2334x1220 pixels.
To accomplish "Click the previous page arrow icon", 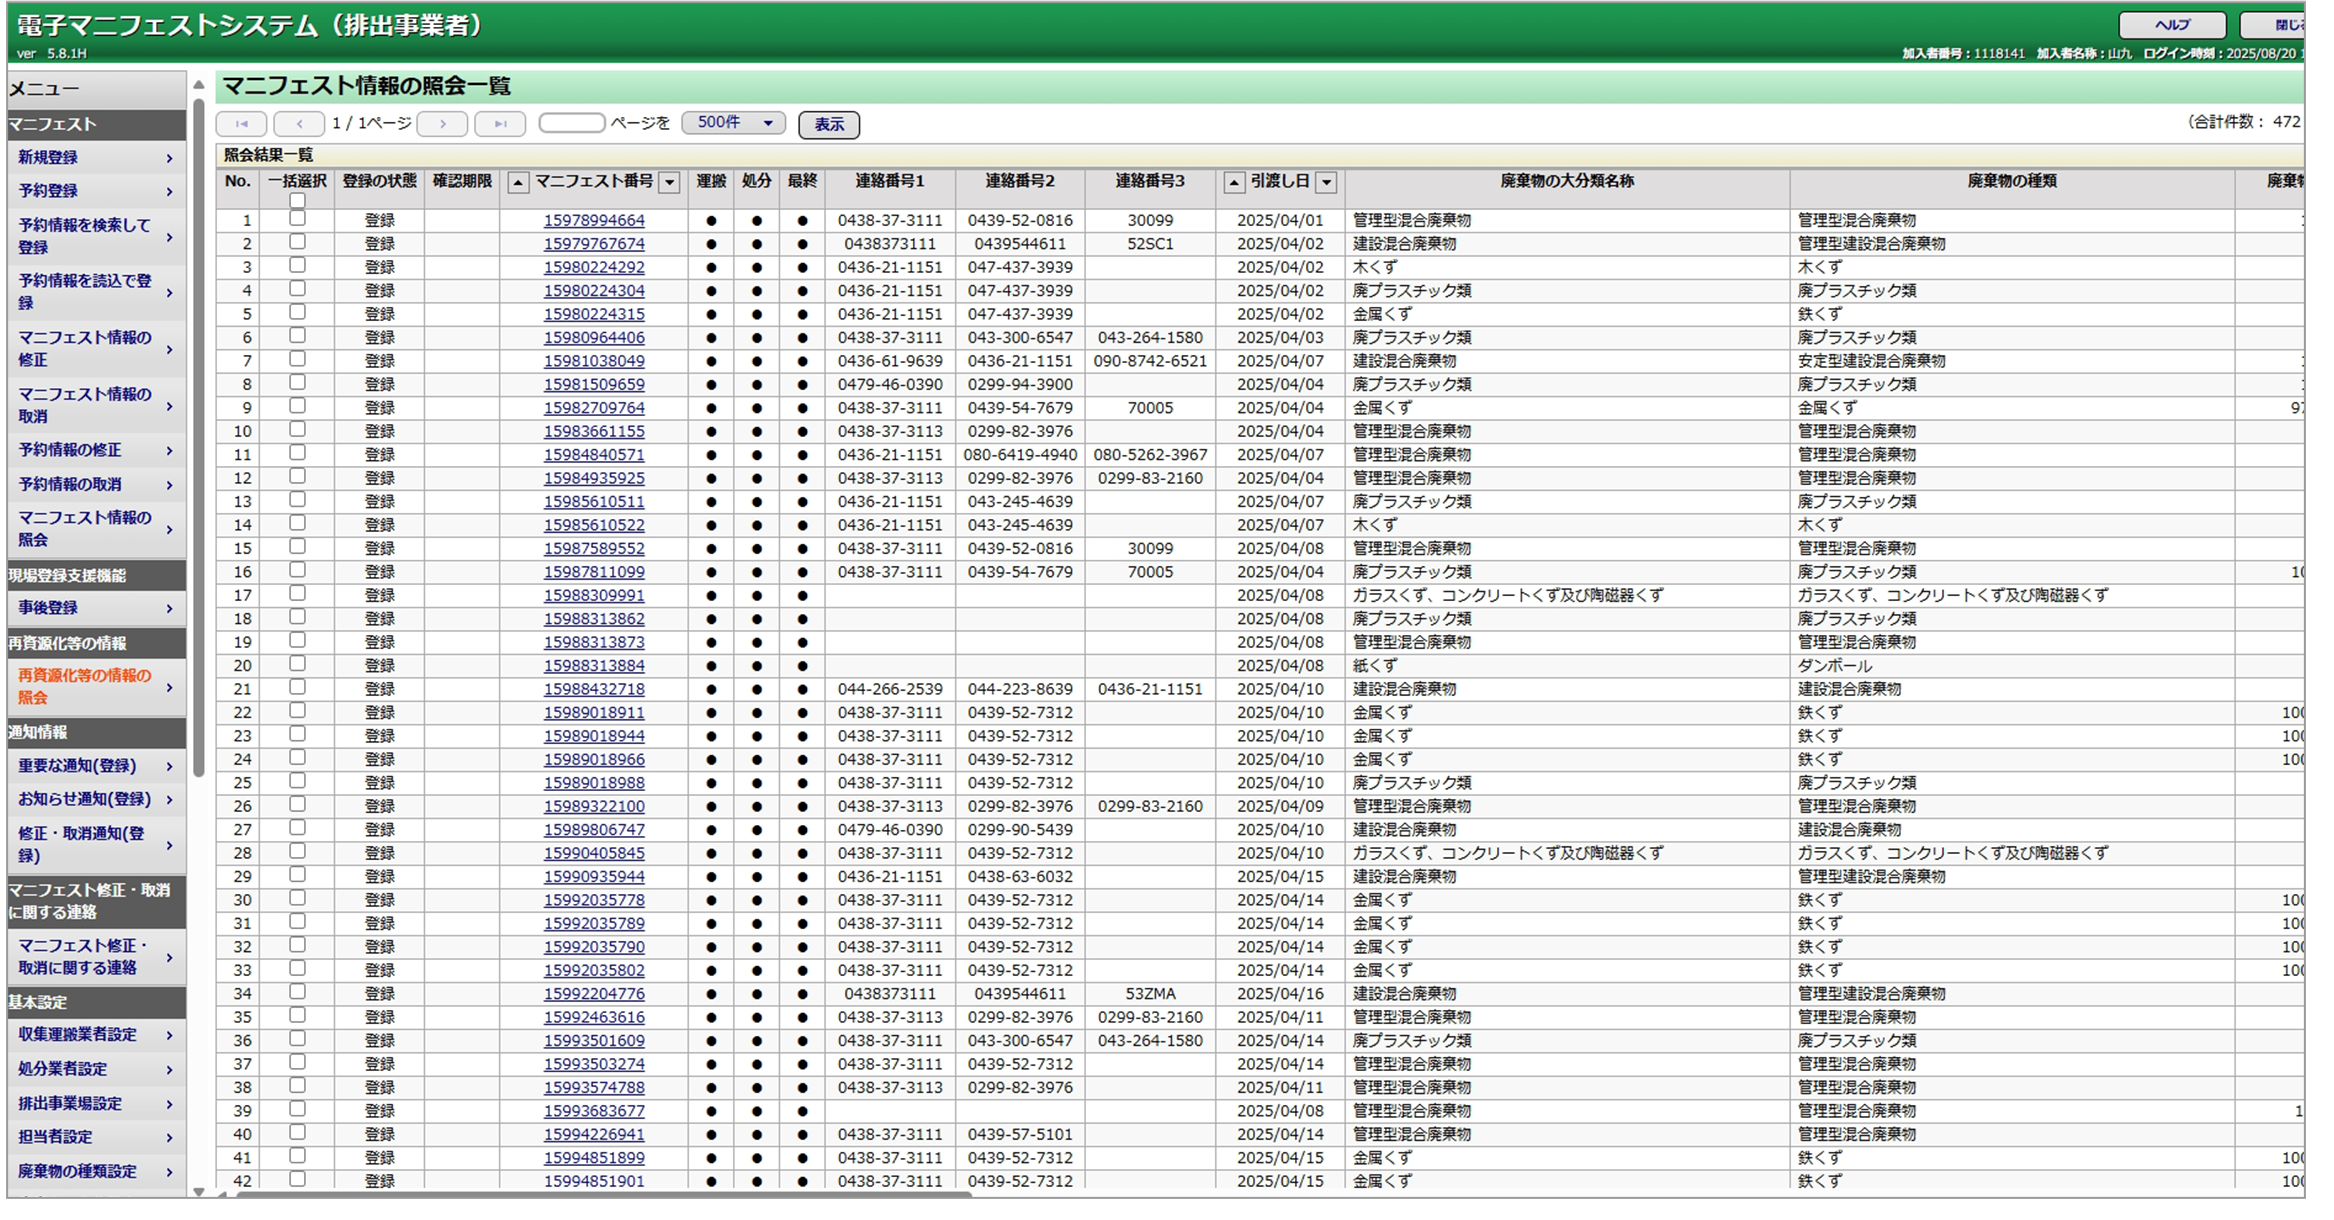I will click(x=299, y=124).
